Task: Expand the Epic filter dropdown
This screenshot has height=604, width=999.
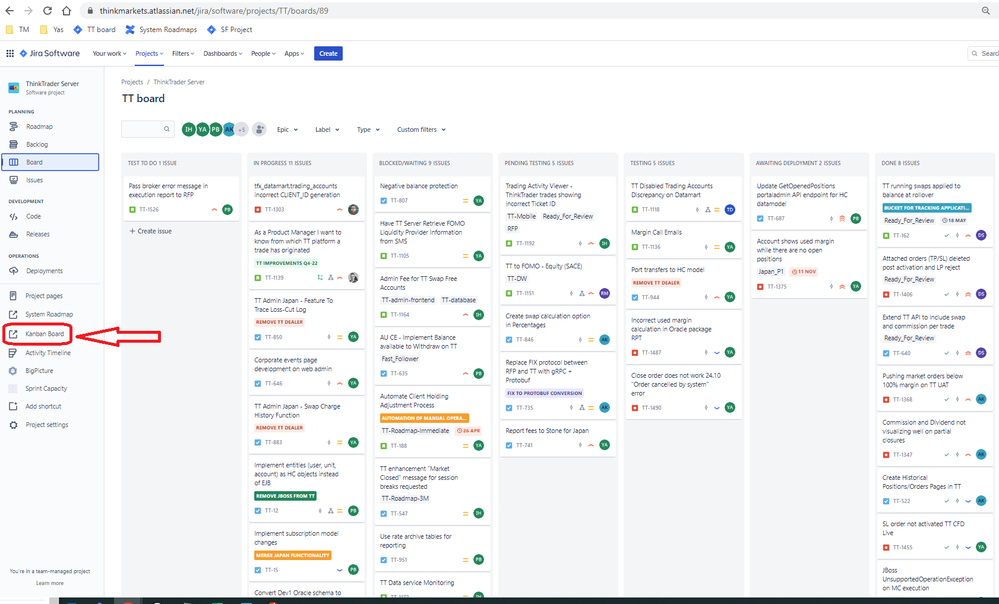Action: [x=287, y=129]
